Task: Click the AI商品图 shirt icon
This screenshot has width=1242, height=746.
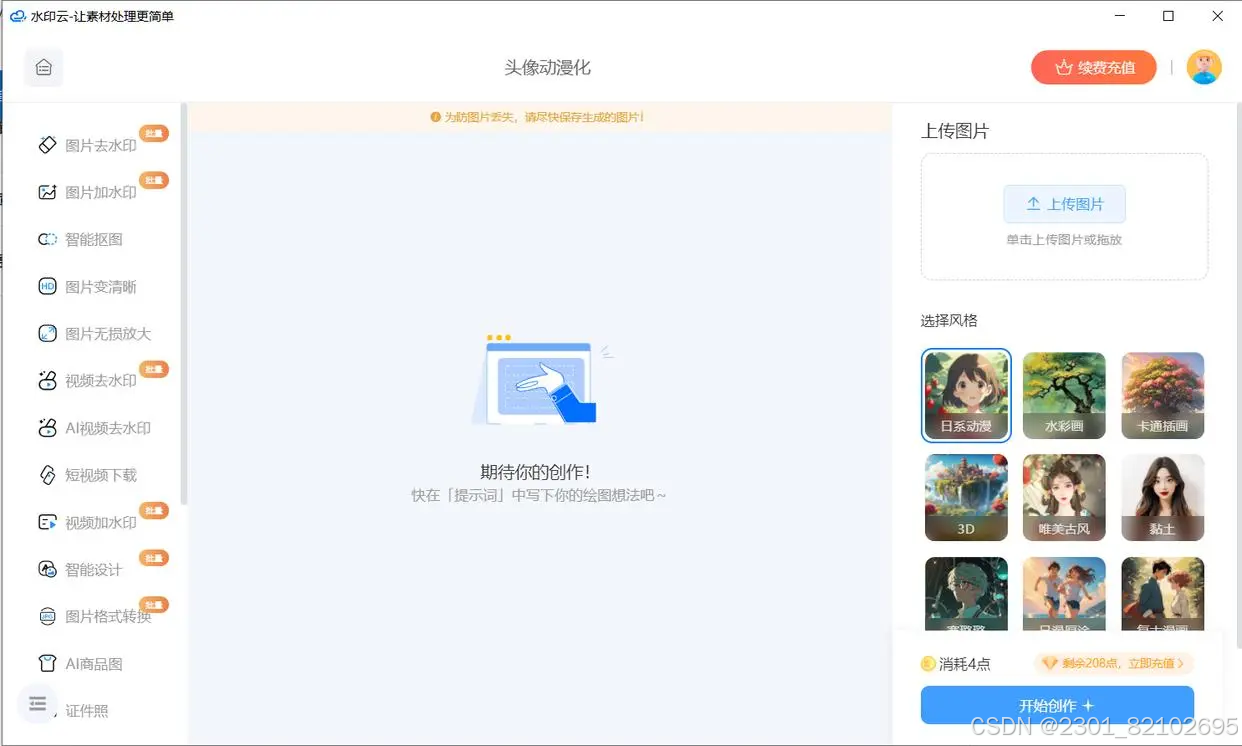Action: click(47, 664)
